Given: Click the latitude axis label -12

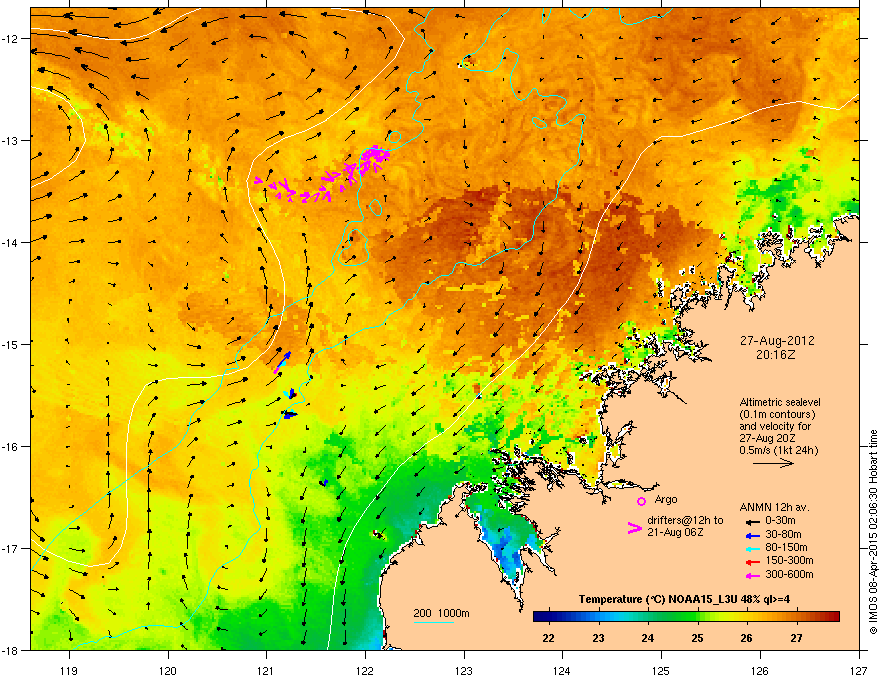Looking at the screenshot, I should tap(11, 38).
